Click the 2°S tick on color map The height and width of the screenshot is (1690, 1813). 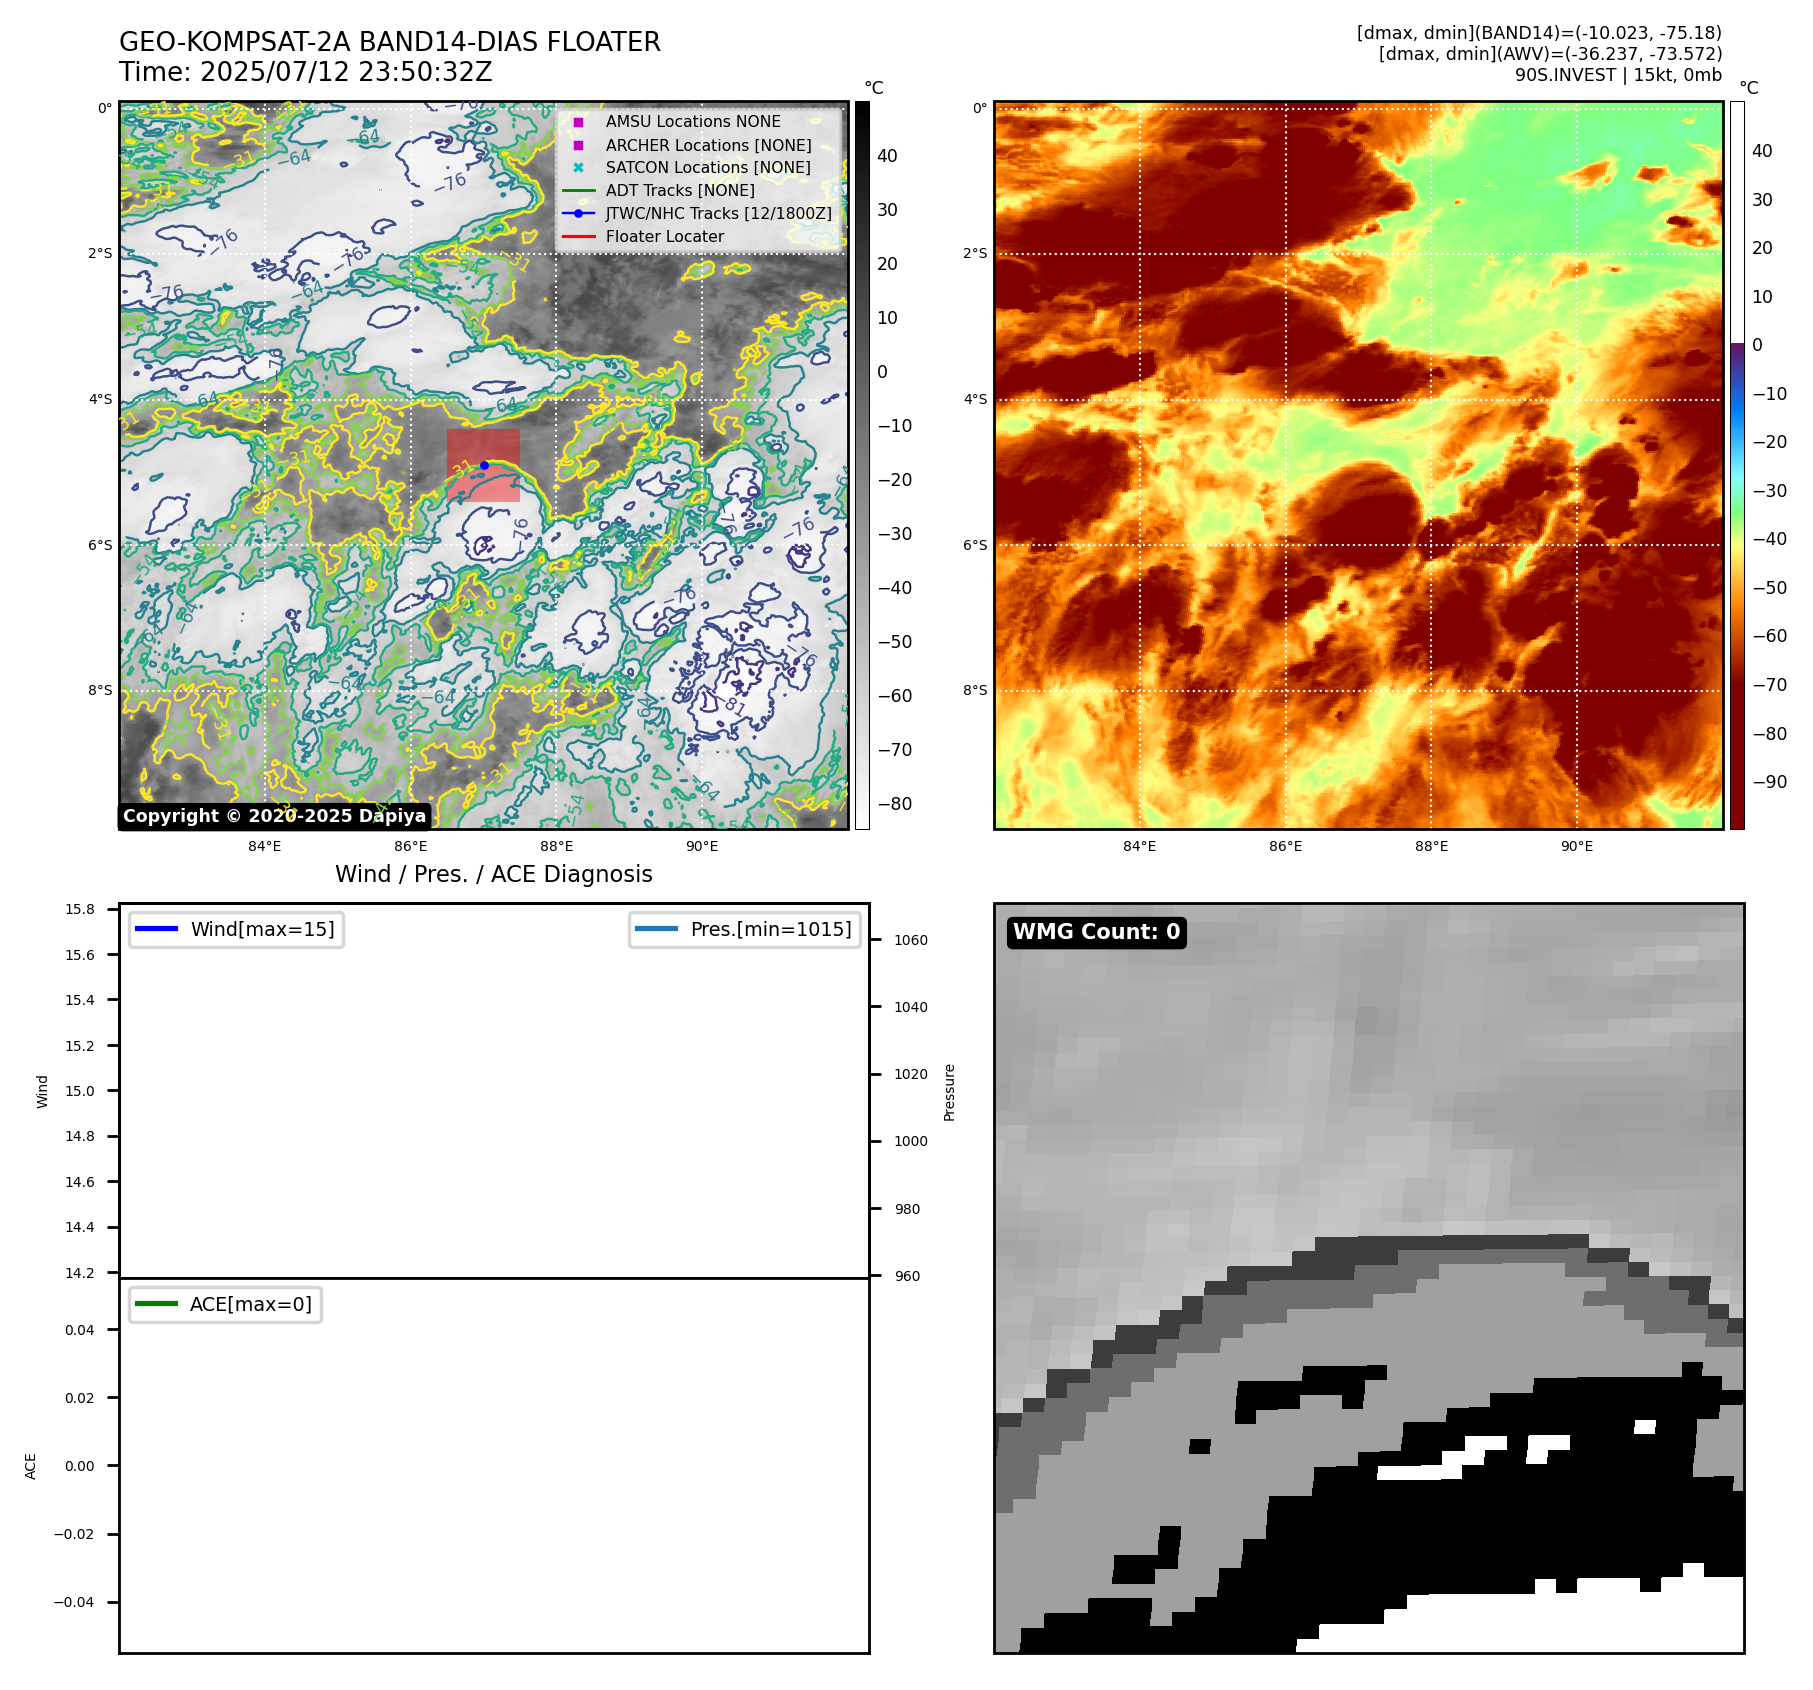[975, 253]
